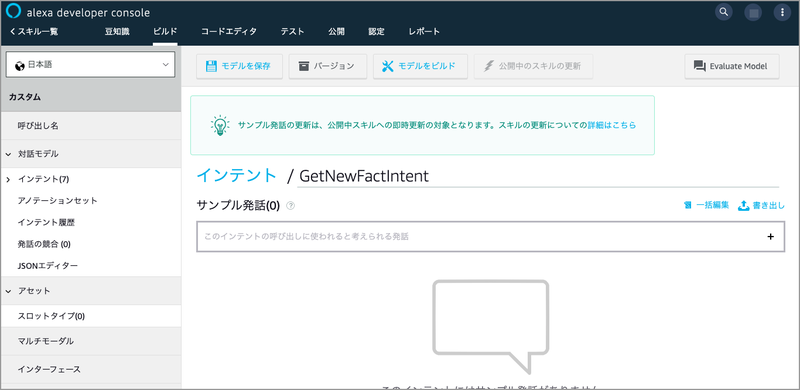Click the インテント breadcrumb link
The image size is (800, 390).
[237, 176]
